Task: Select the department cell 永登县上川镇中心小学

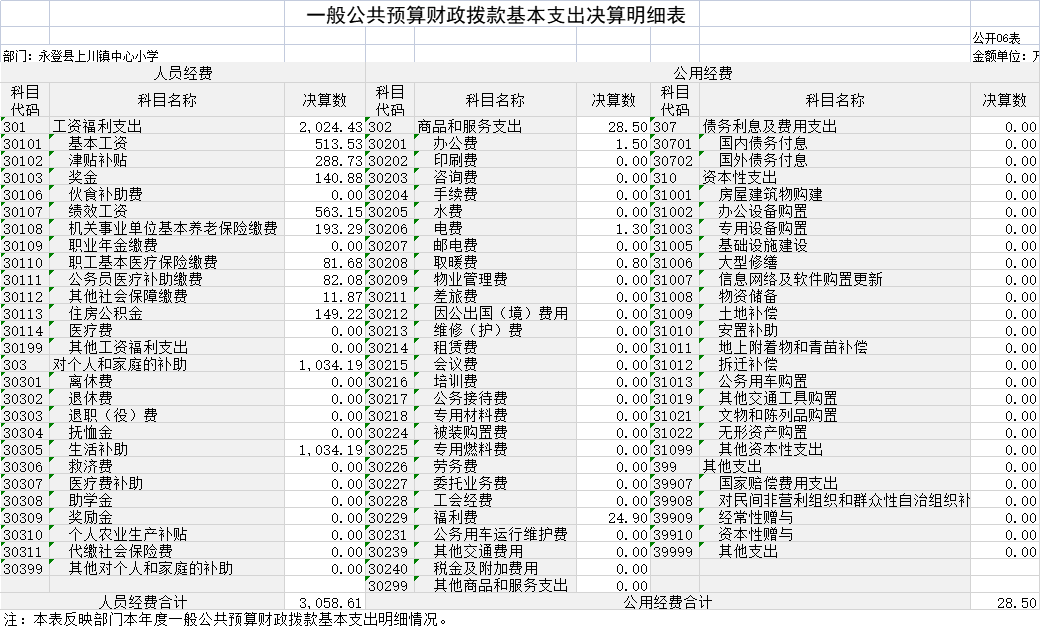Action: [95, 56]
